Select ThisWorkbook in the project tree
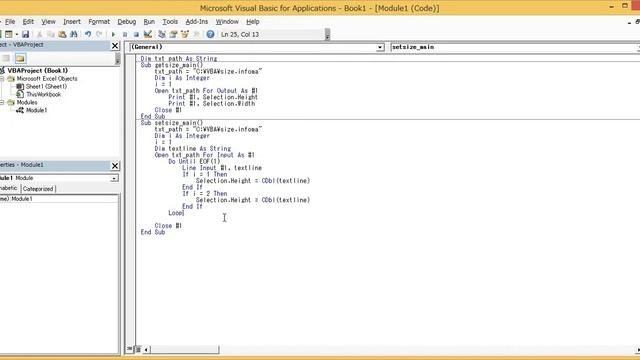640x360 pixels. click(43, 94)
